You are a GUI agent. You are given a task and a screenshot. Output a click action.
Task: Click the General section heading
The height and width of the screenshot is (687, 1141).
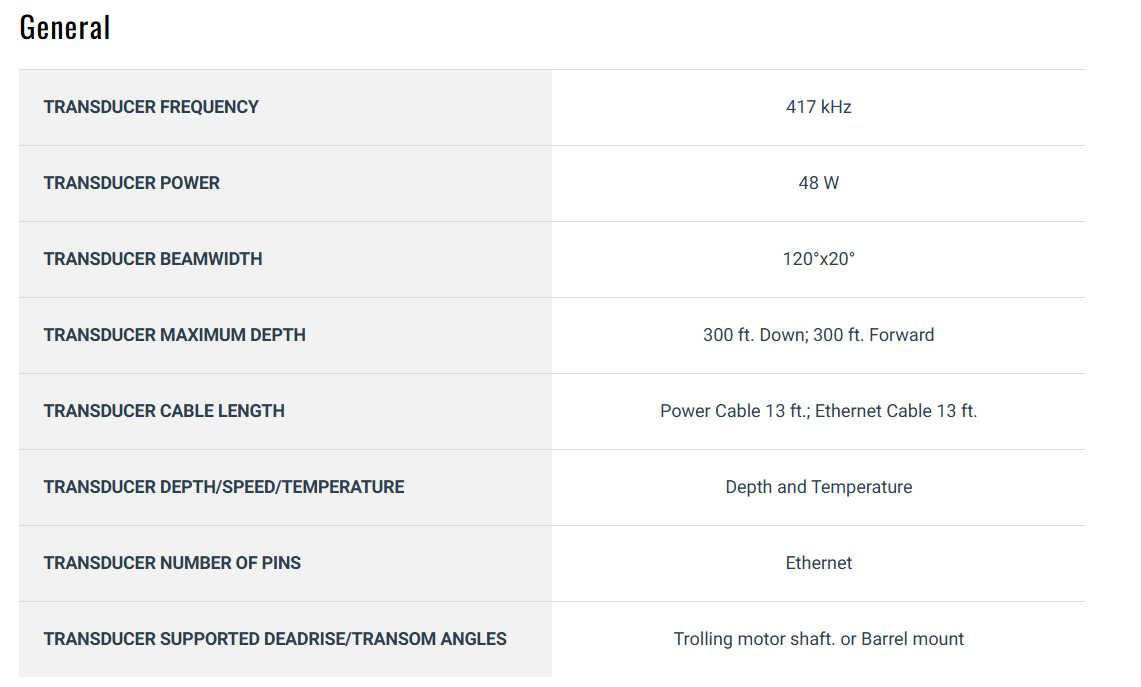pos(65,28)
